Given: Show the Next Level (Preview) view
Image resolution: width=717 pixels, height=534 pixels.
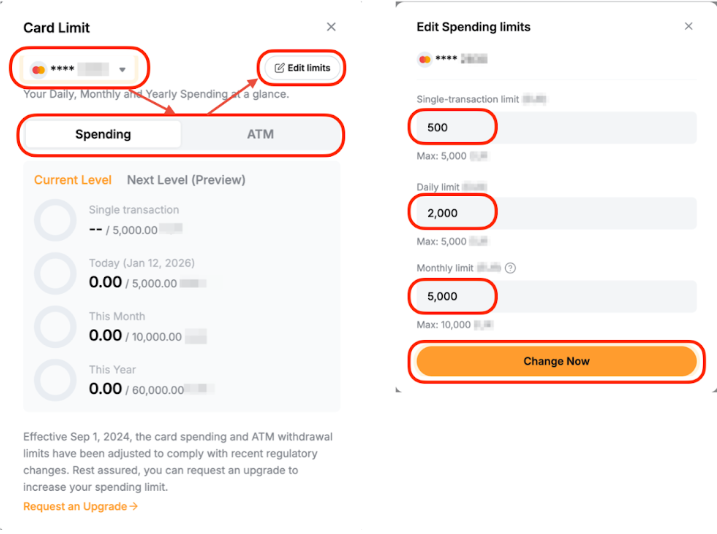Looking at the screenshot, I should (x=186, y=180).
